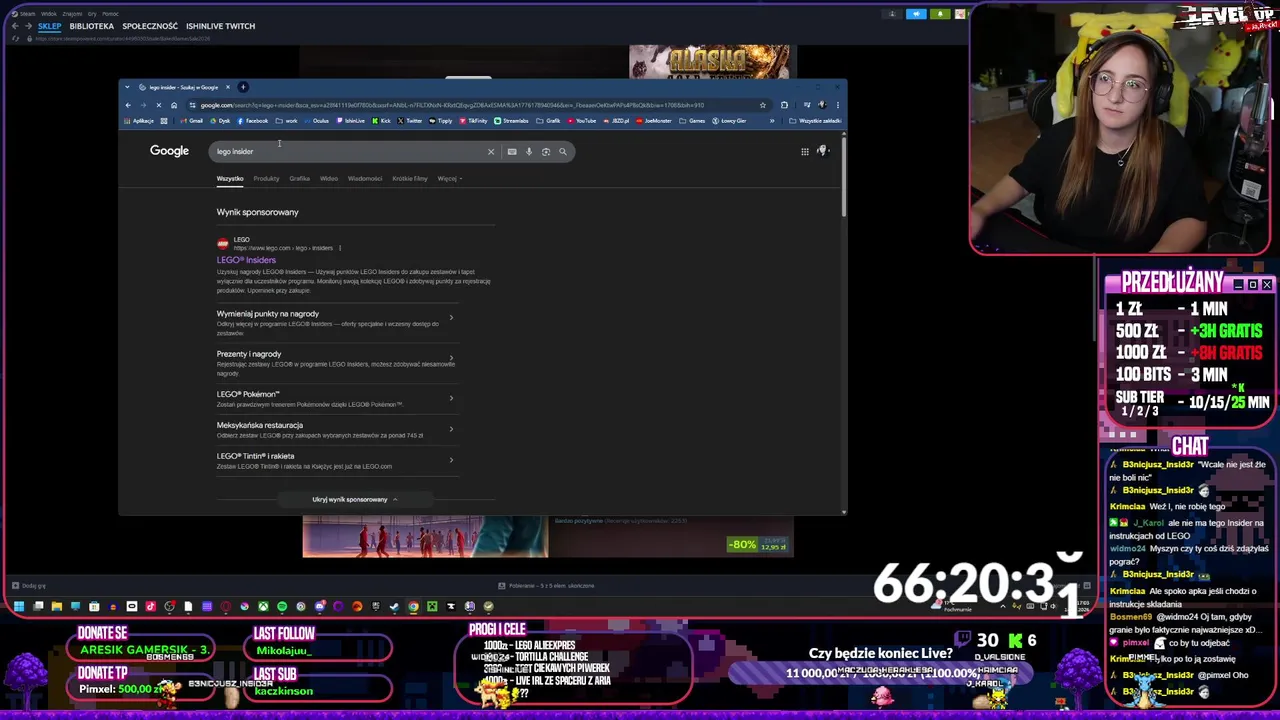Select the Wszystko search tab
The image size is (1280, 720).
pyautogui.click(x=230, y=179)
